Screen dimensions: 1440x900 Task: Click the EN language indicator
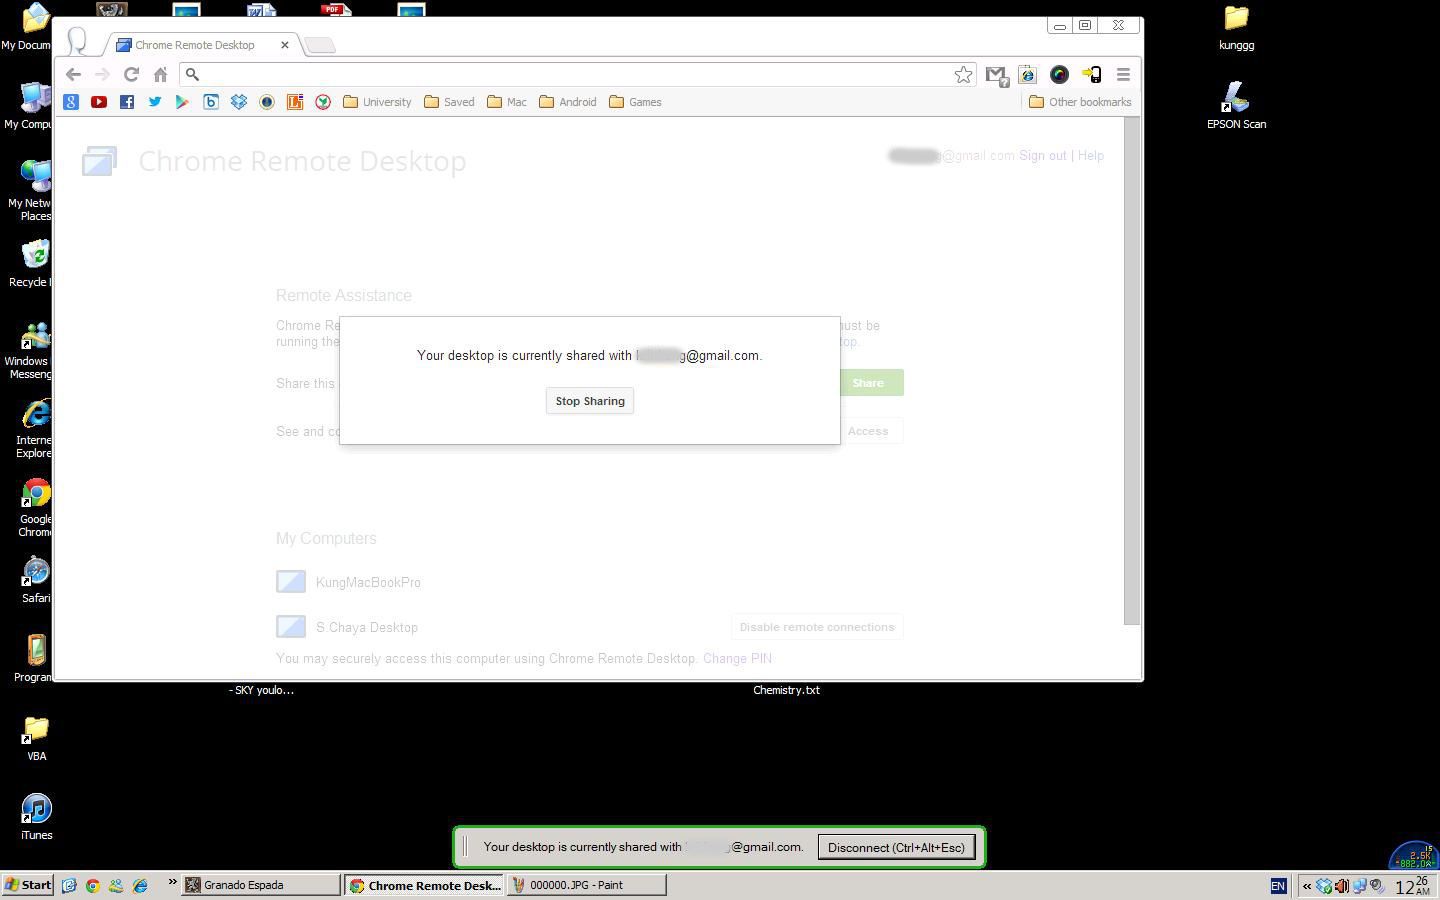(x=1278, y=886)
